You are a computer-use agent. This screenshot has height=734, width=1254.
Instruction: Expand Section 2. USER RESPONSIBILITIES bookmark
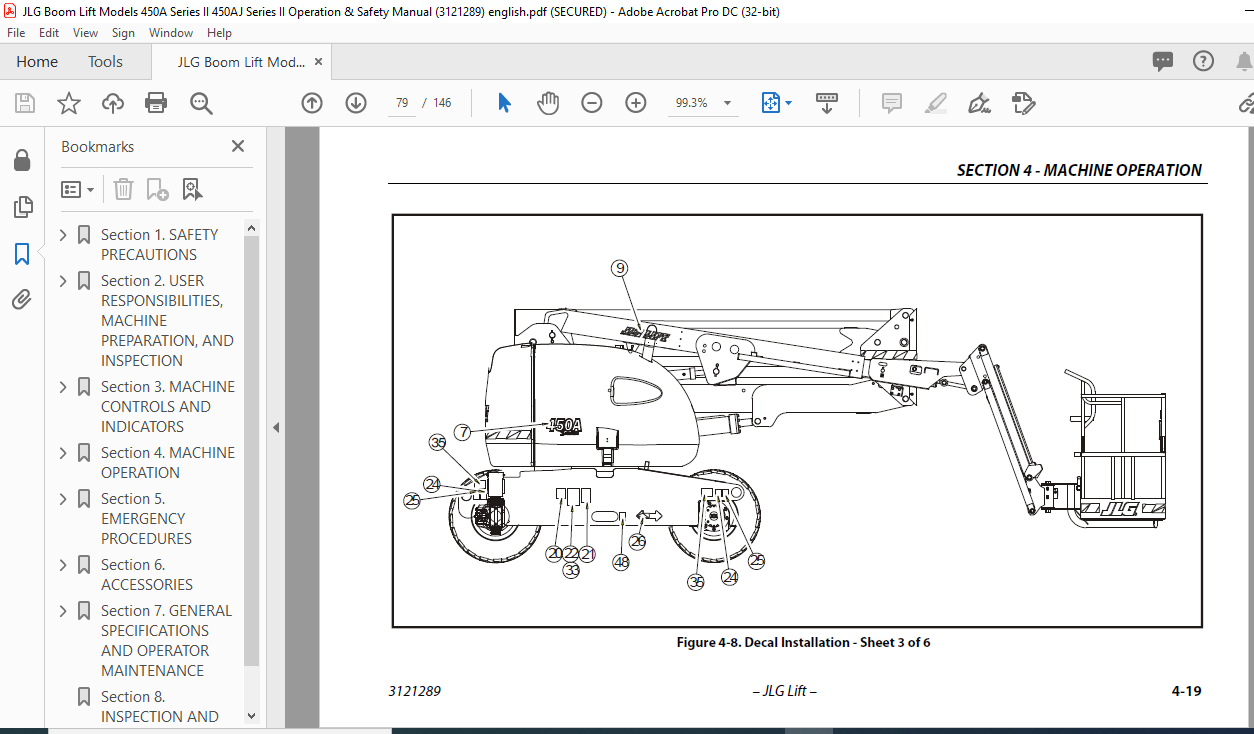64,281
